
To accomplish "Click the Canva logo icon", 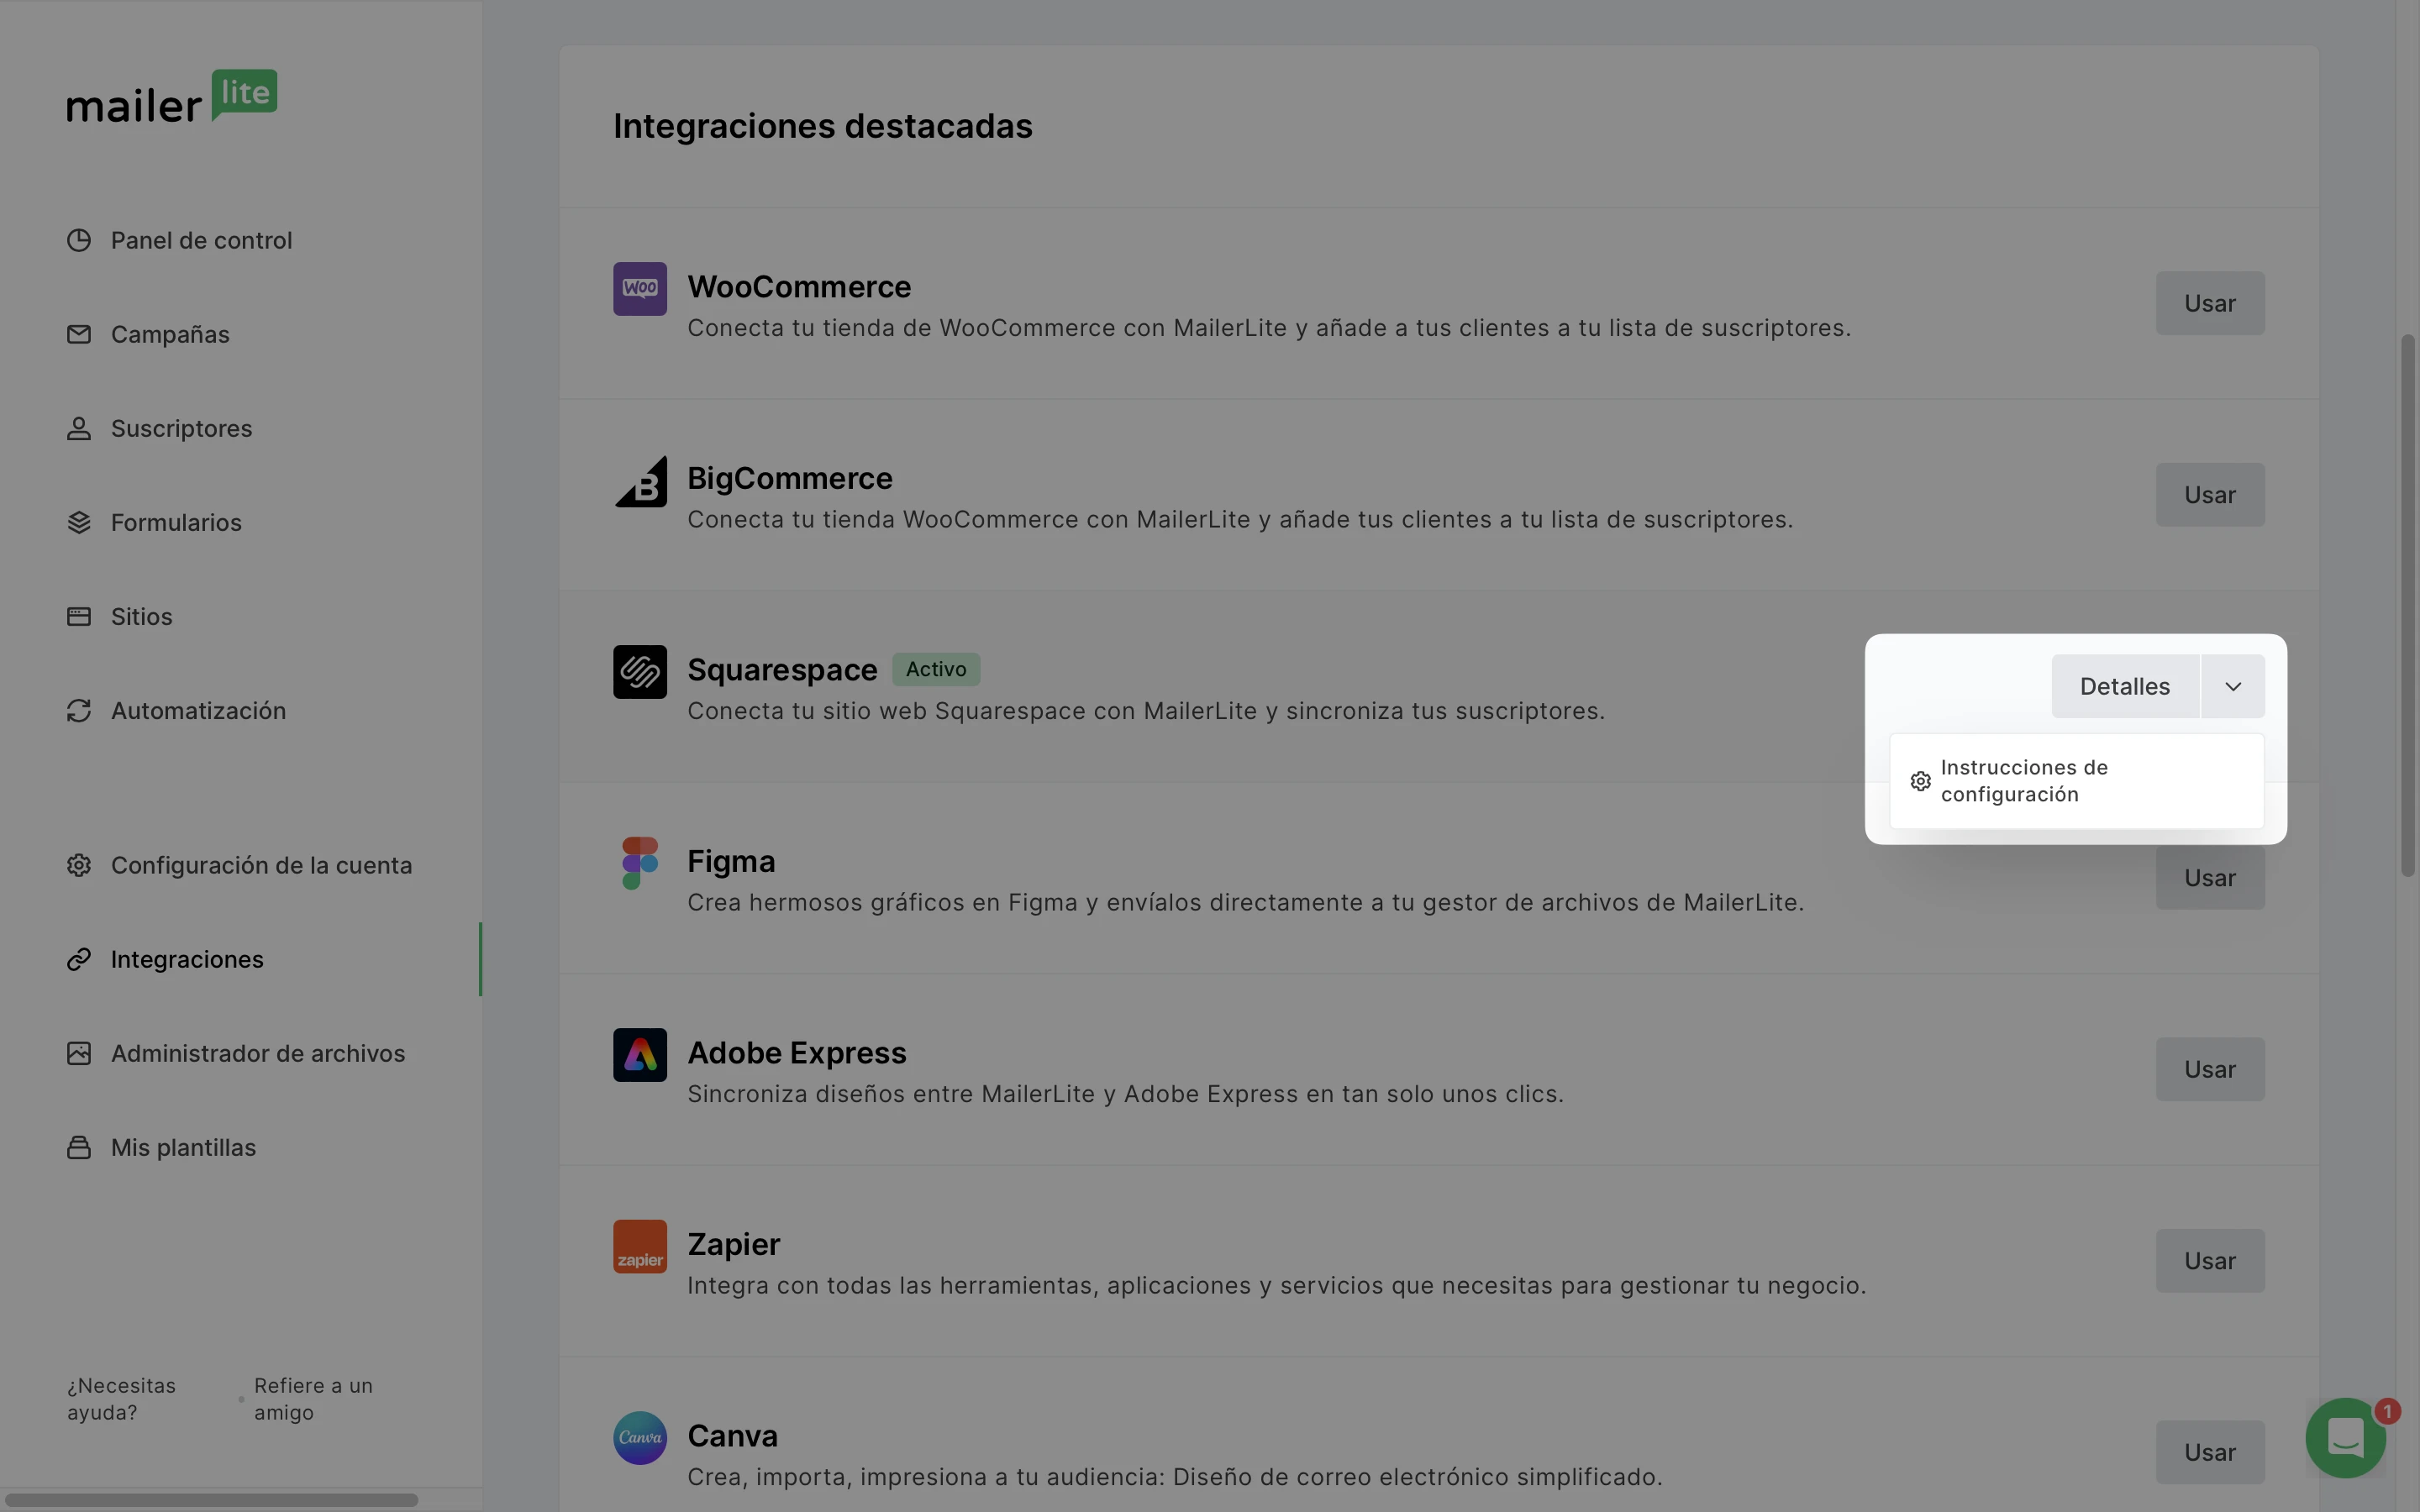I will (640, 1438).
